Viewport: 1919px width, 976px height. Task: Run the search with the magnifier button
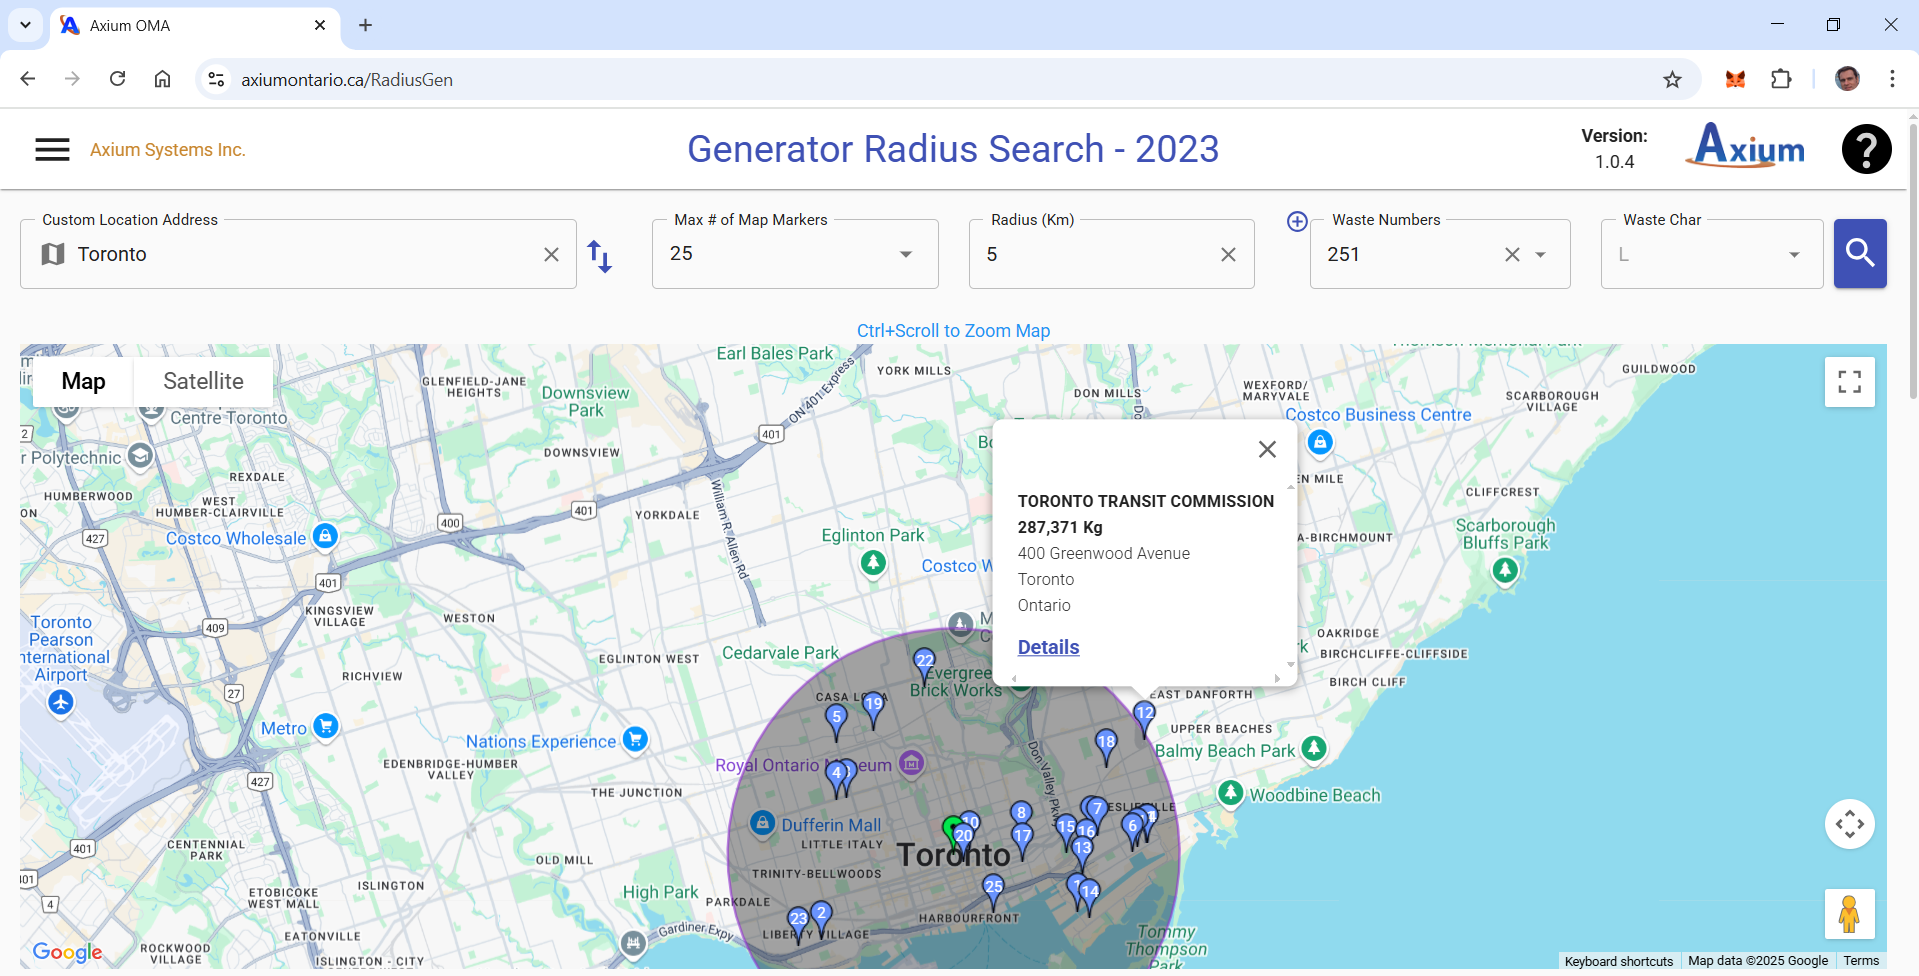click(1860, 253)
